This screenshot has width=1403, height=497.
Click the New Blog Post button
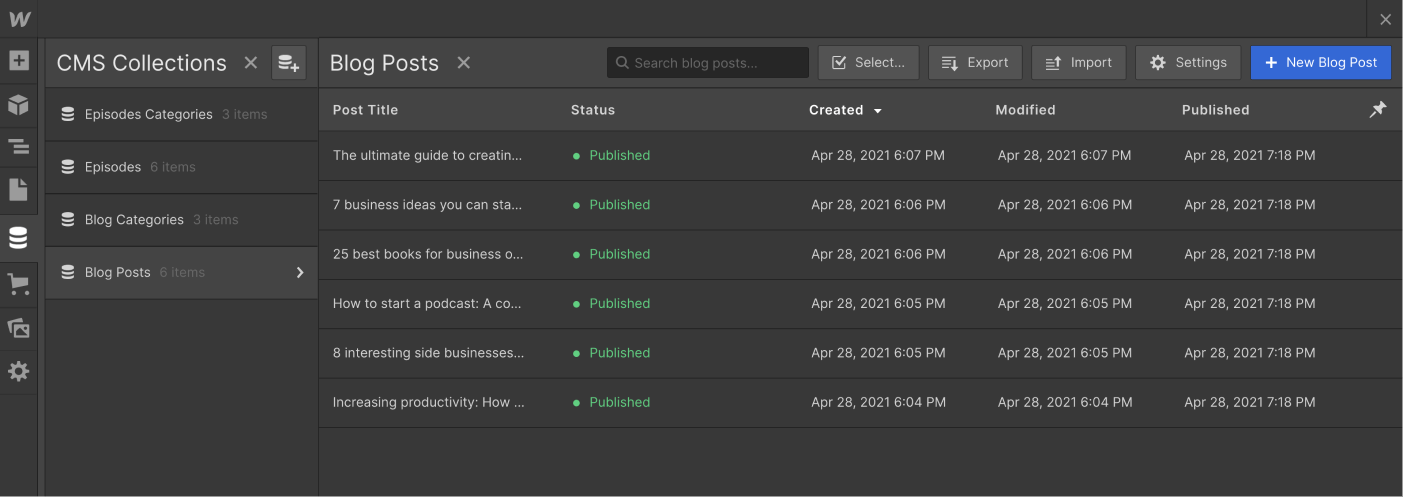pos(1320,62)
